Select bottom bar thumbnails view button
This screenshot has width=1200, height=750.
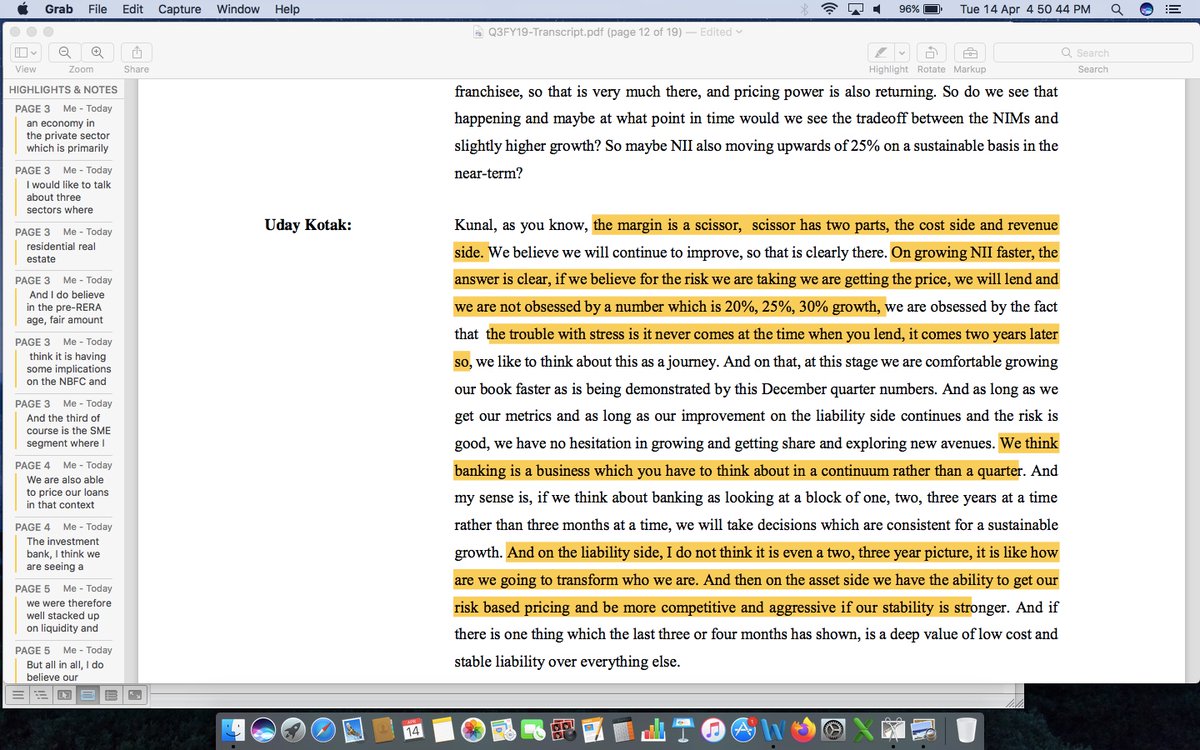pyautogui.click(x=64, y=693)
